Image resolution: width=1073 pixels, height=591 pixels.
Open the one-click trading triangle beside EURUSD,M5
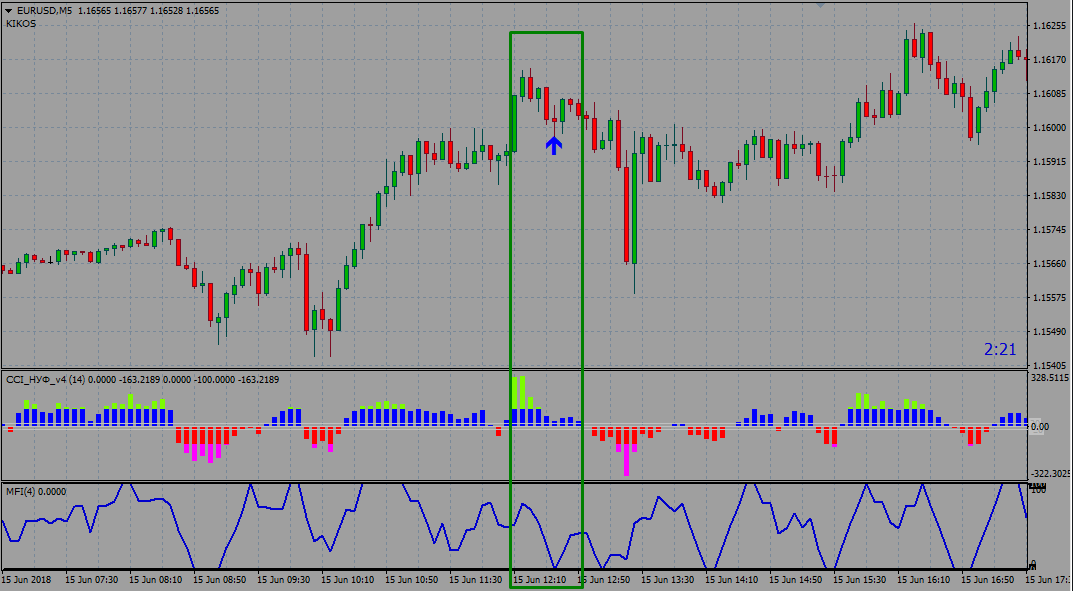(8, 10)
